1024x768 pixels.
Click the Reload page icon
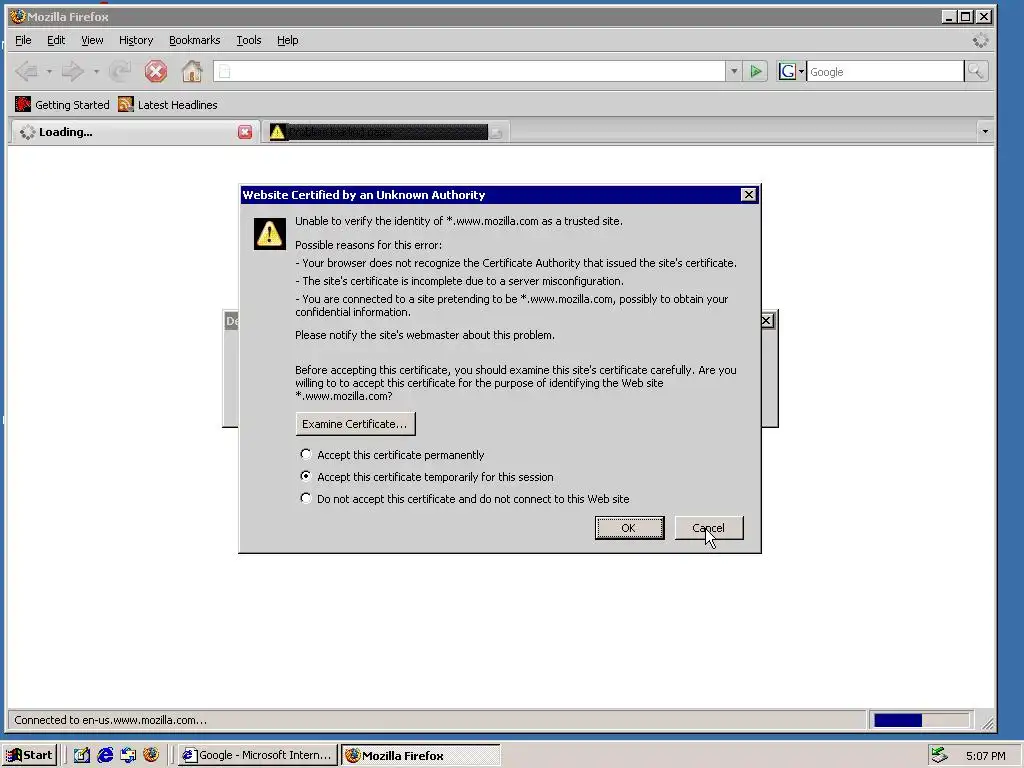pos(120,71)
